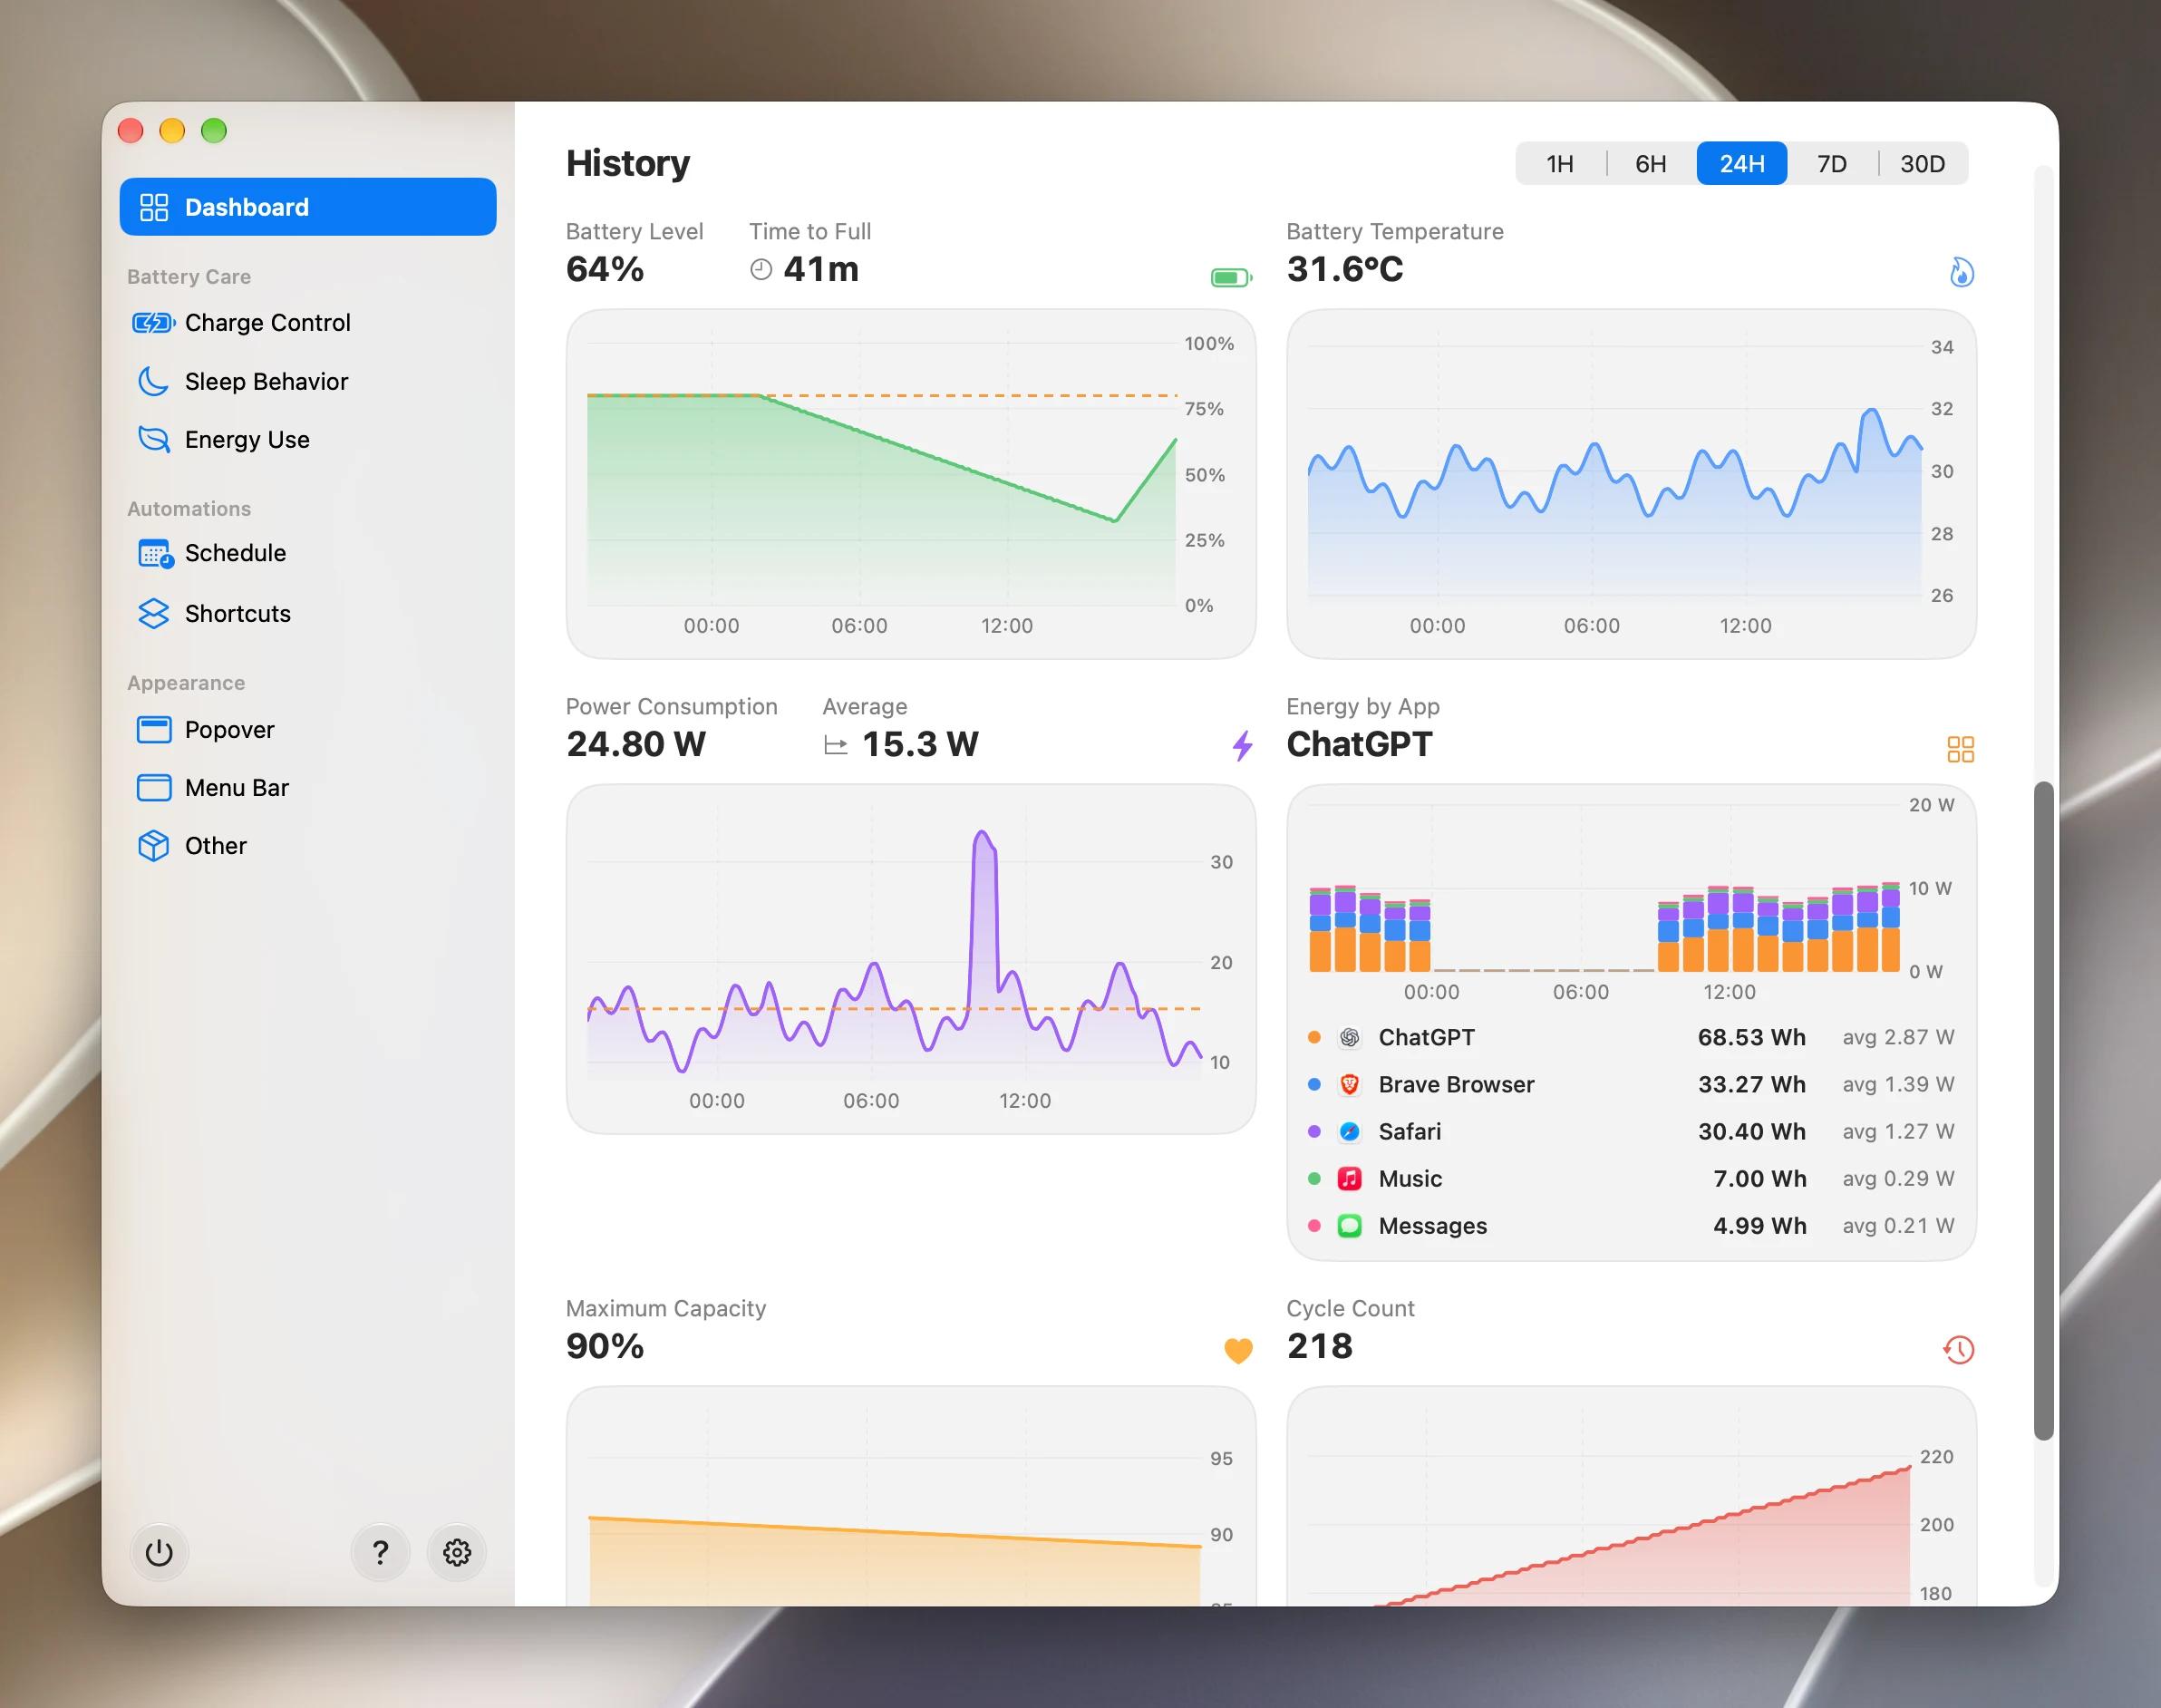The height and width of the screenshot is (1708, 2161).
Task: Select the Brave Browser energy row
Action: point(1630,1084)
